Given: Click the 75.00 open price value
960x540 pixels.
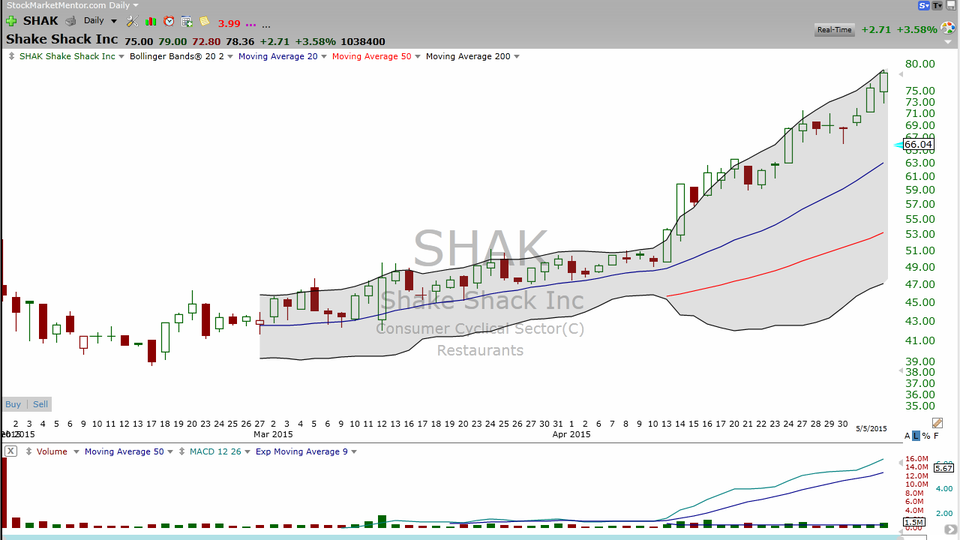Looking at the screenshot, I should pos(139,42).
